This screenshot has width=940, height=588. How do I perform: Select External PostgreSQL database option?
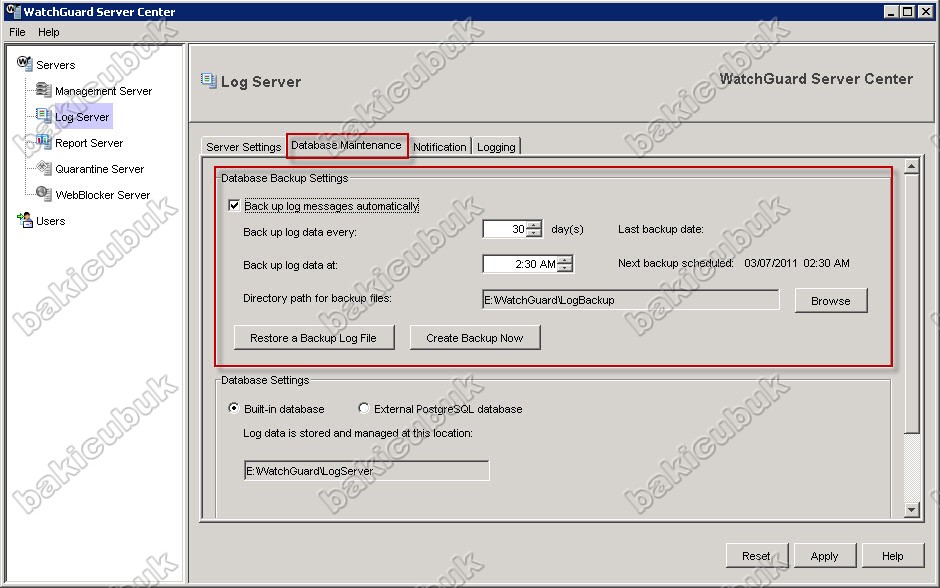point(363,408)
